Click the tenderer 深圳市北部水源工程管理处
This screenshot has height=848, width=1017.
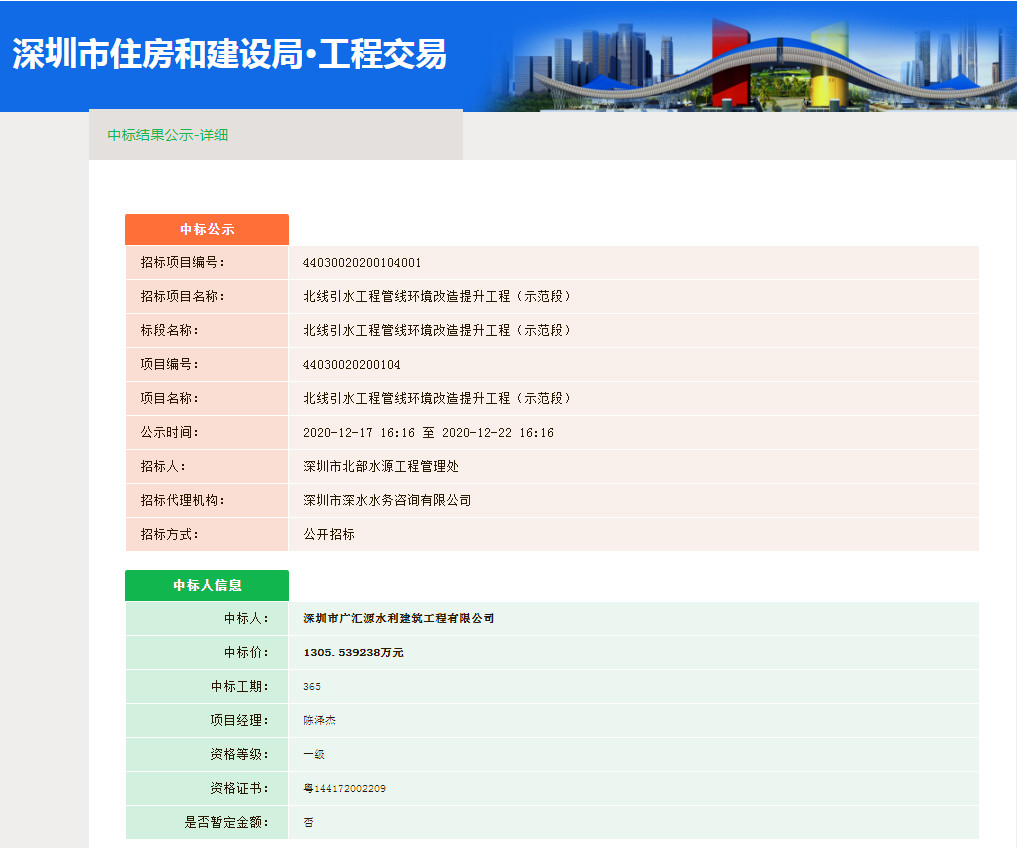coord(381,467)
